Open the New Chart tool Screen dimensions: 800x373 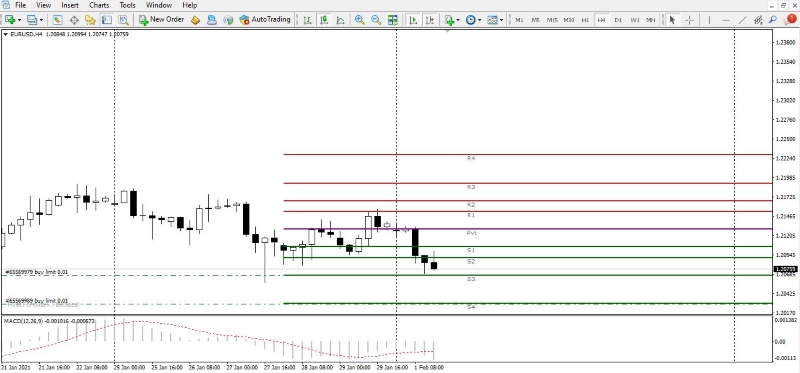[x=10, y=20]
